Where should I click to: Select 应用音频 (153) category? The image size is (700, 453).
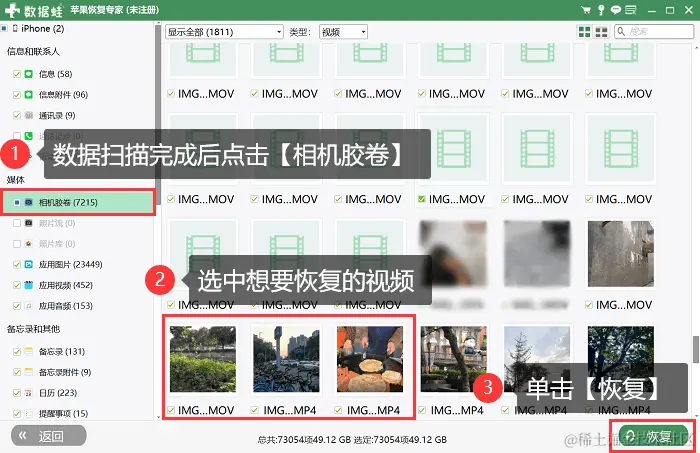[66, 306]
